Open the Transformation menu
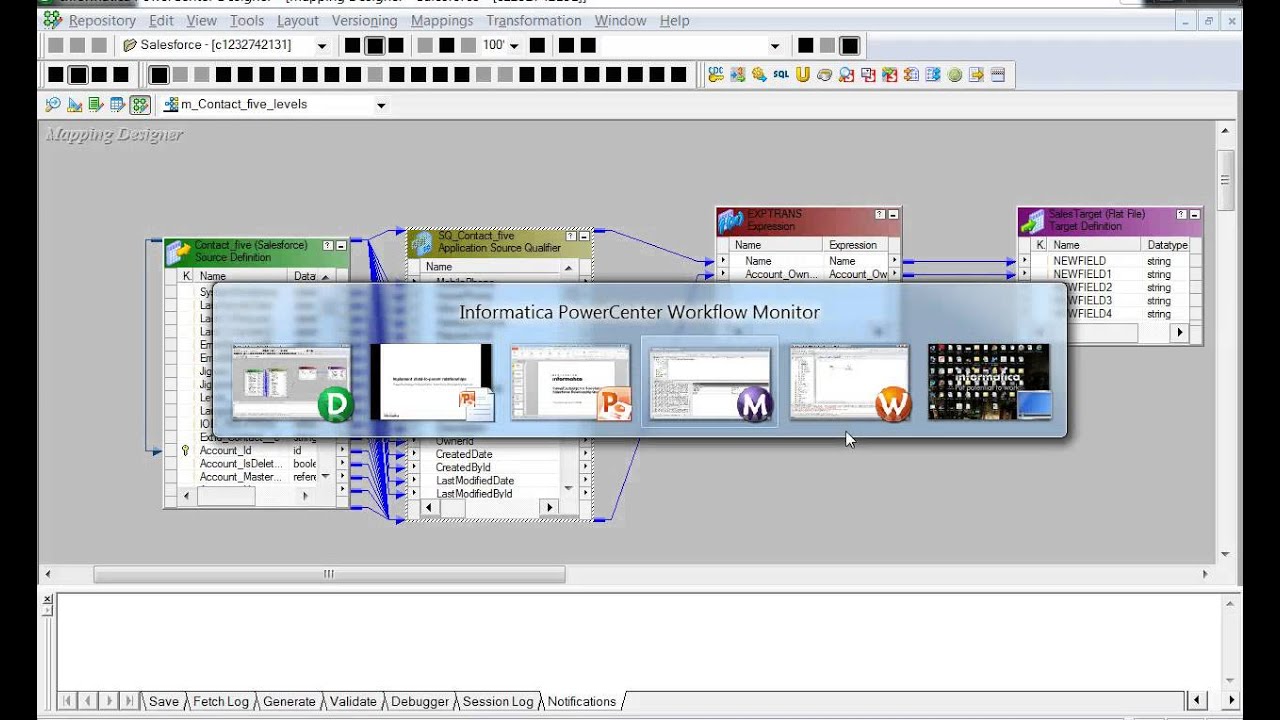 (534, 20)
